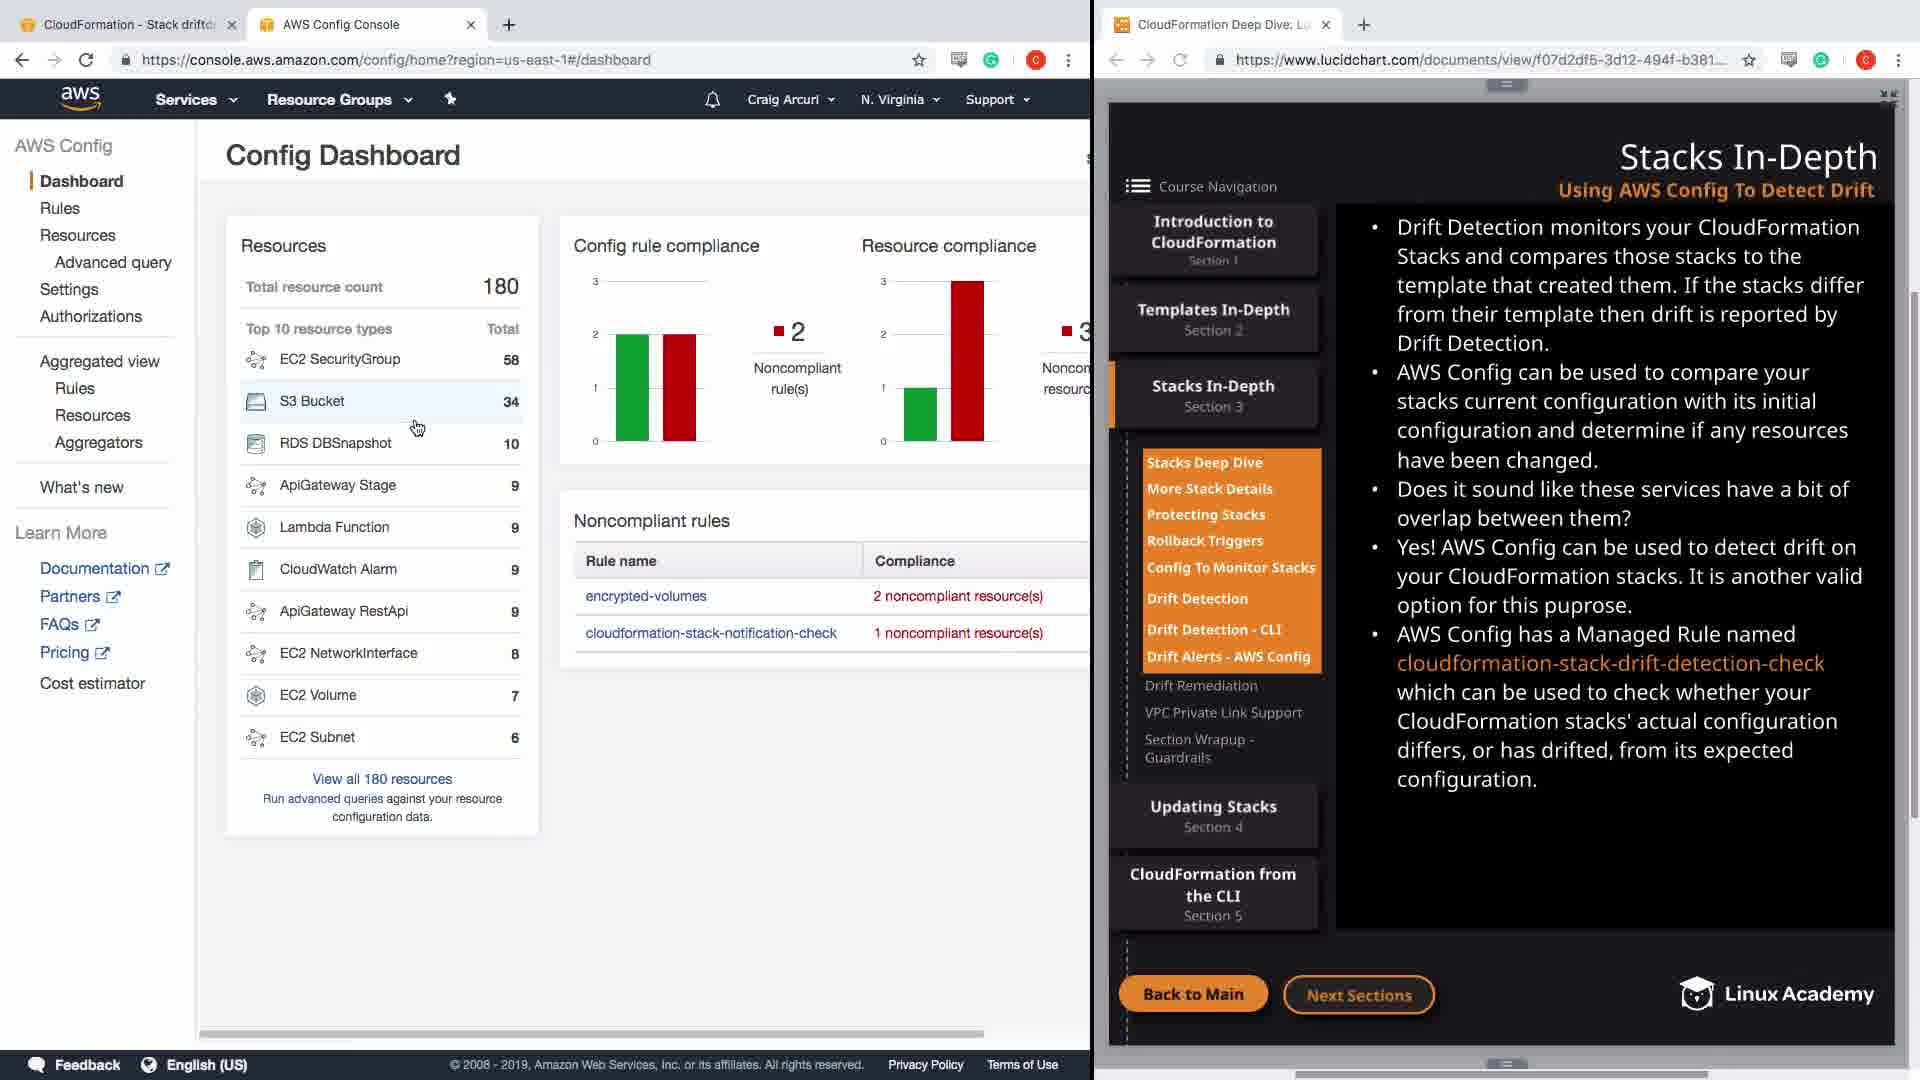Click the RDS DBSnapshot resource icon
The image size is (1920, 1080).
pyautogui.click(x=256, y=444)
